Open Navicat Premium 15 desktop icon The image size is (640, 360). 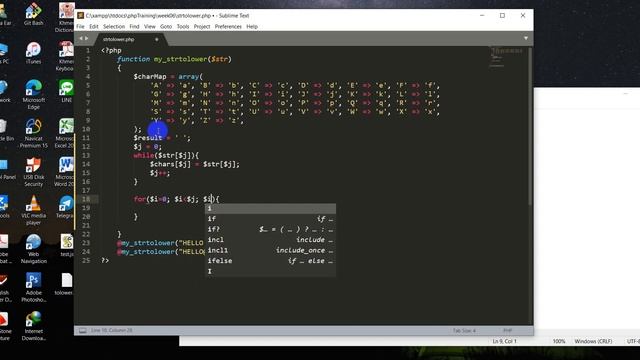tap(33, 133)
